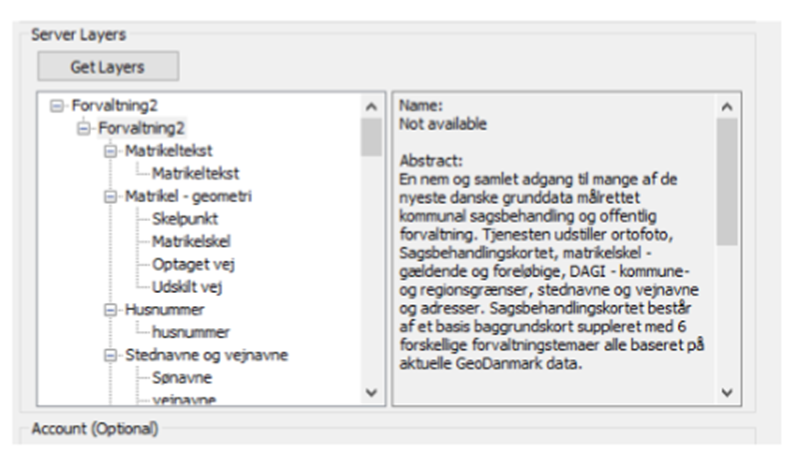Select the Optaget vej layer
The width and height of the screenshot is (808, 463).
coord(193,264)
